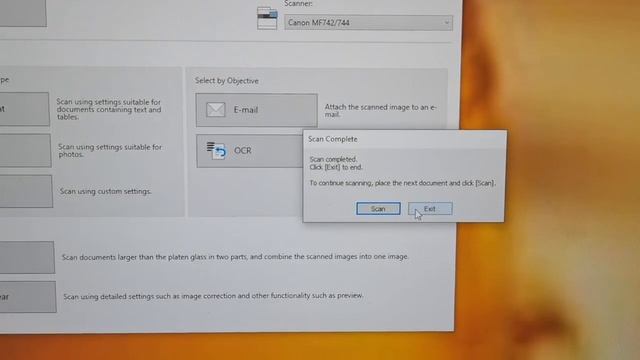Click the 'Scanner:' label text
Image resolution: width=640 pixels, height=360 pixels.
point(298,4)
